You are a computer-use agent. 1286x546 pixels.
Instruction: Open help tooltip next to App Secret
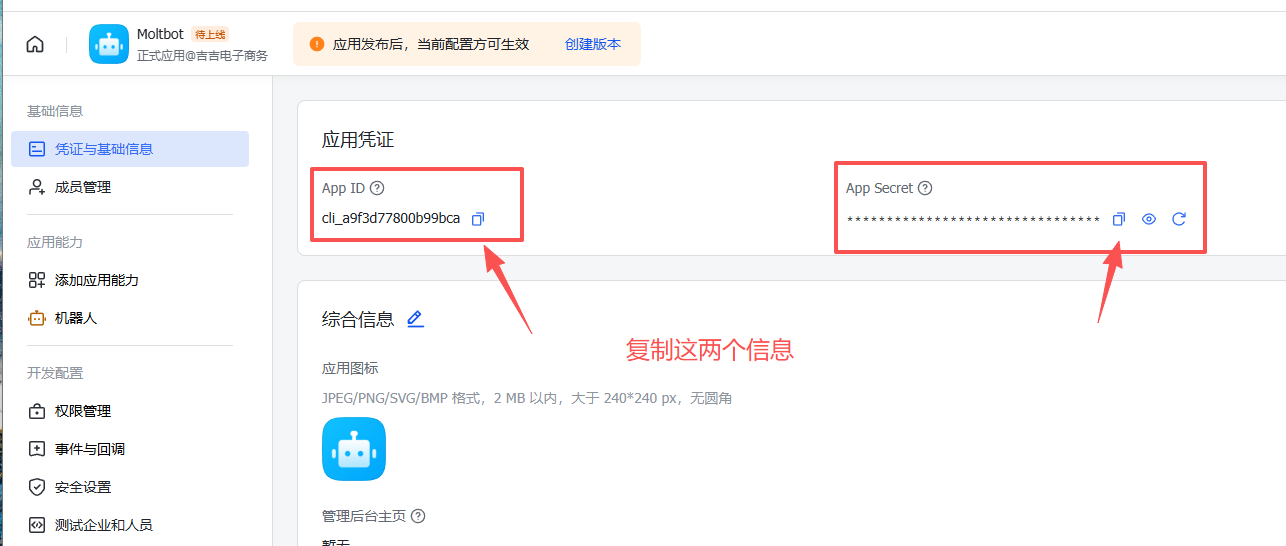(925, 188)
